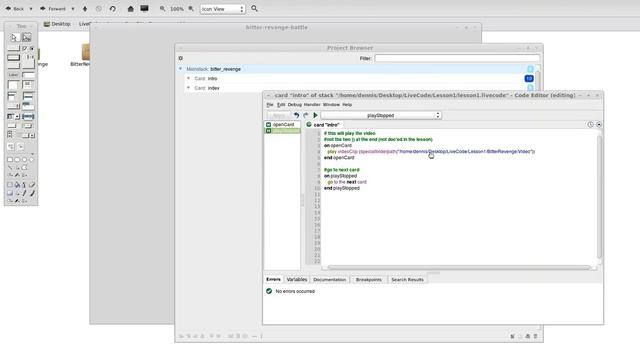Click the "No errors occurred" message
Image resolution: width=640 pixels, height=360 pixels.
pos(295,291)
